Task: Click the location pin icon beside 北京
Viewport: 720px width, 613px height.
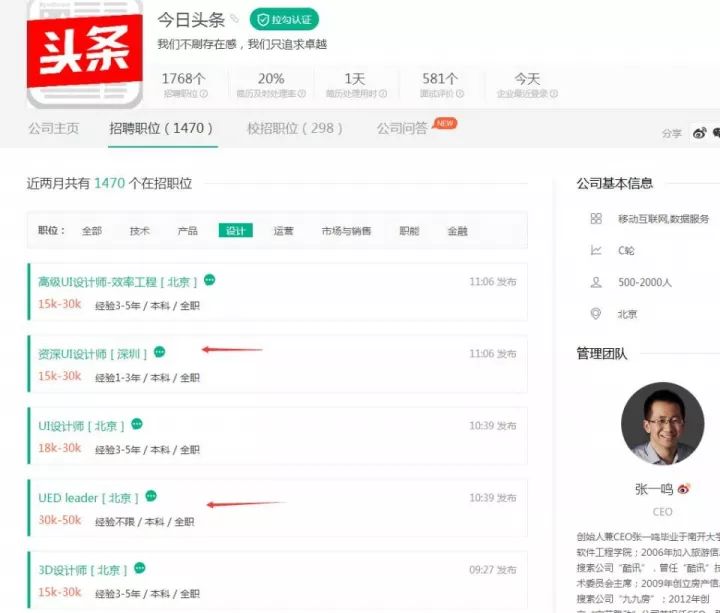Action: click(596, 314)
